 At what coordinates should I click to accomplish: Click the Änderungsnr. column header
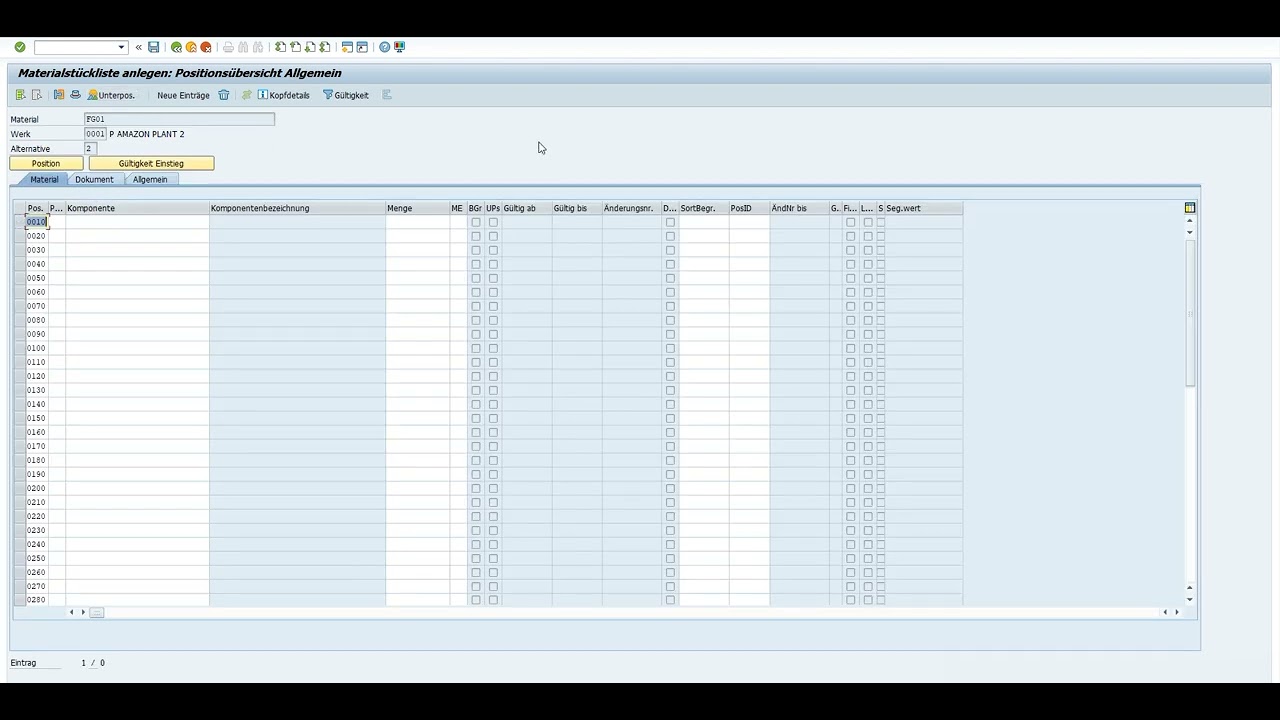[632, 208]
